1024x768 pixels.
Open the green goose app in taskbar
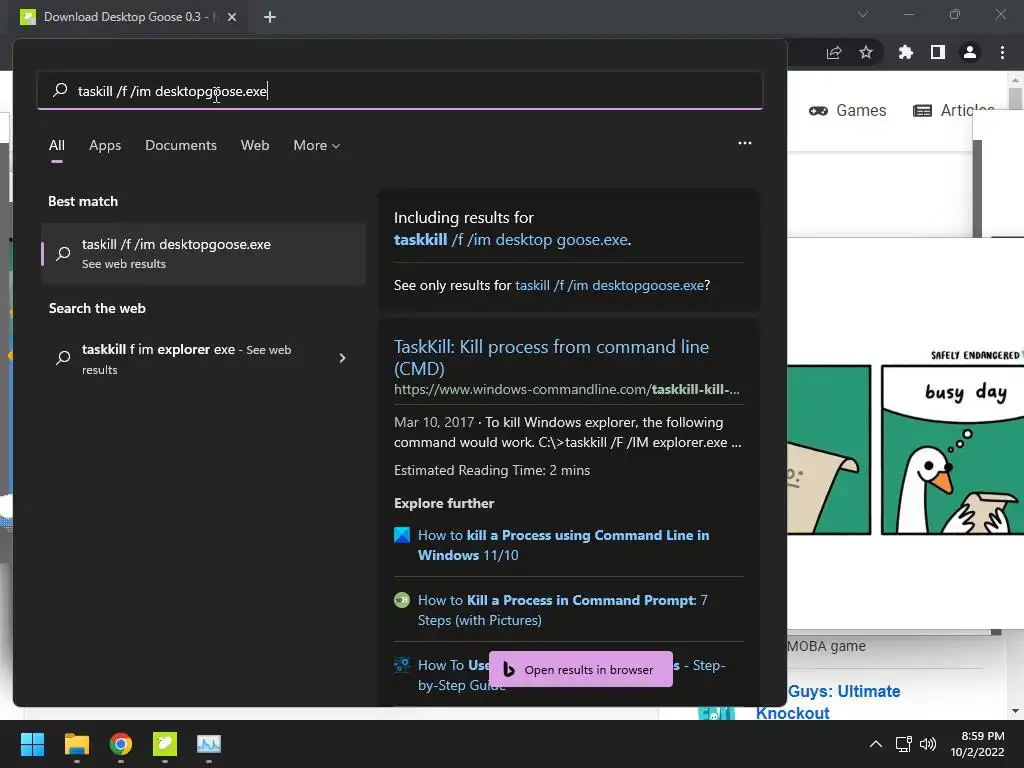pyautogui.click(x=165, y=744)
